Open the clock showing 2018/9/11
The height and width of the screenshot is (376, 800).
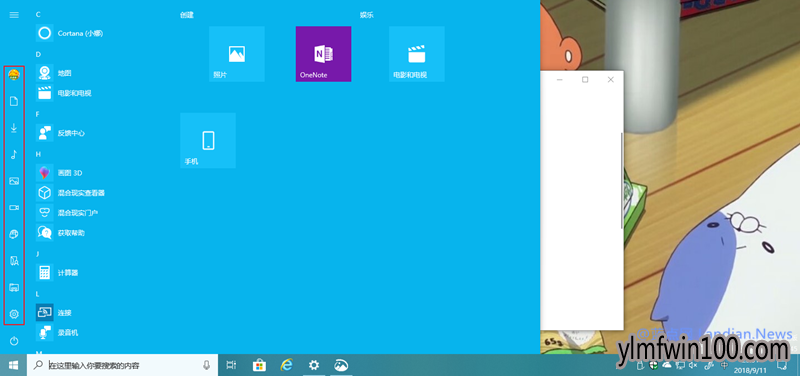coord(752,366)
